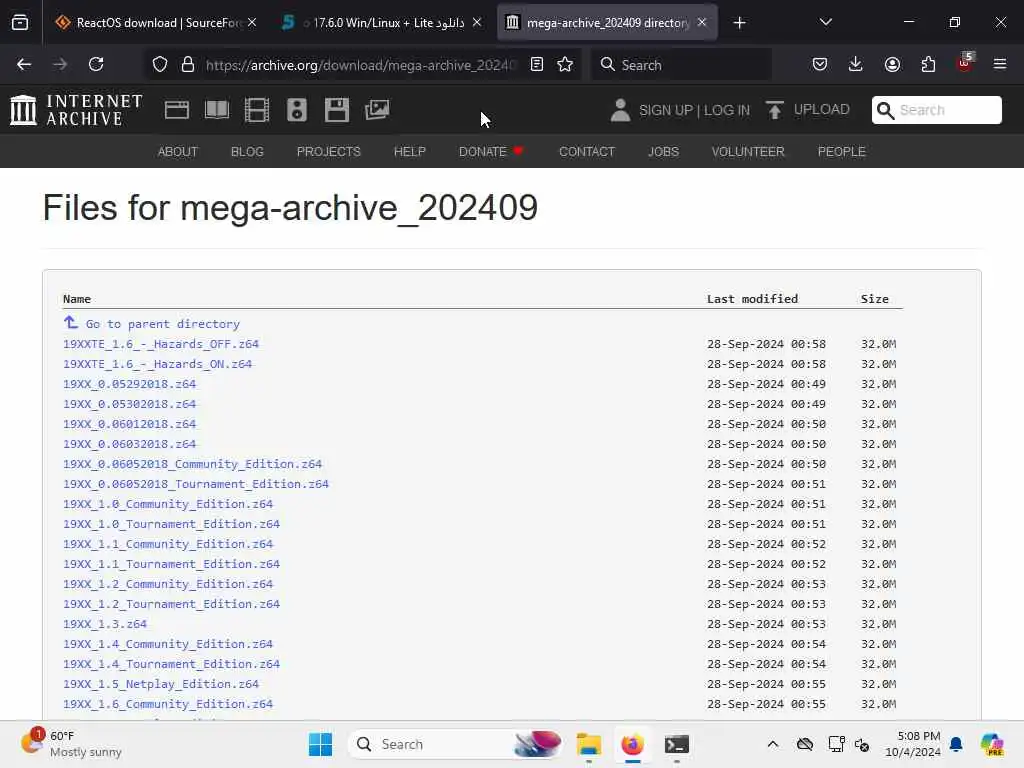Close the mega-archive_202409 tab
Screen dimensions: 1024x768
click(702, 23)
